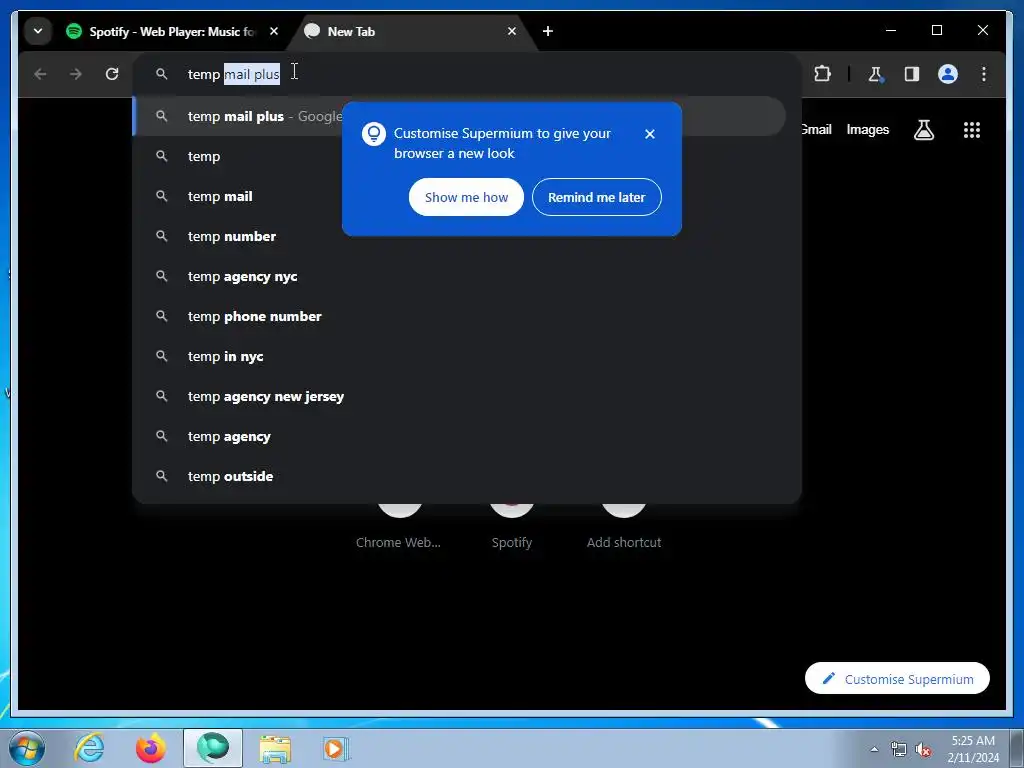The image size is (1024, 768).
Task: Select the plain 'temp' suggestion
Action: coord(459,157)
